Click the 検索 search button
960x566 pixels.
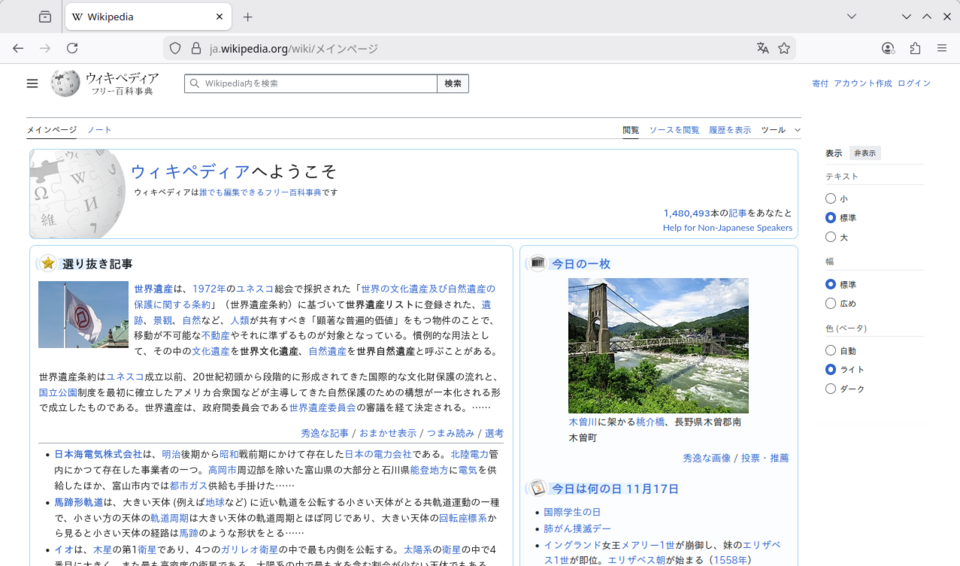click(x=453, y=83)
